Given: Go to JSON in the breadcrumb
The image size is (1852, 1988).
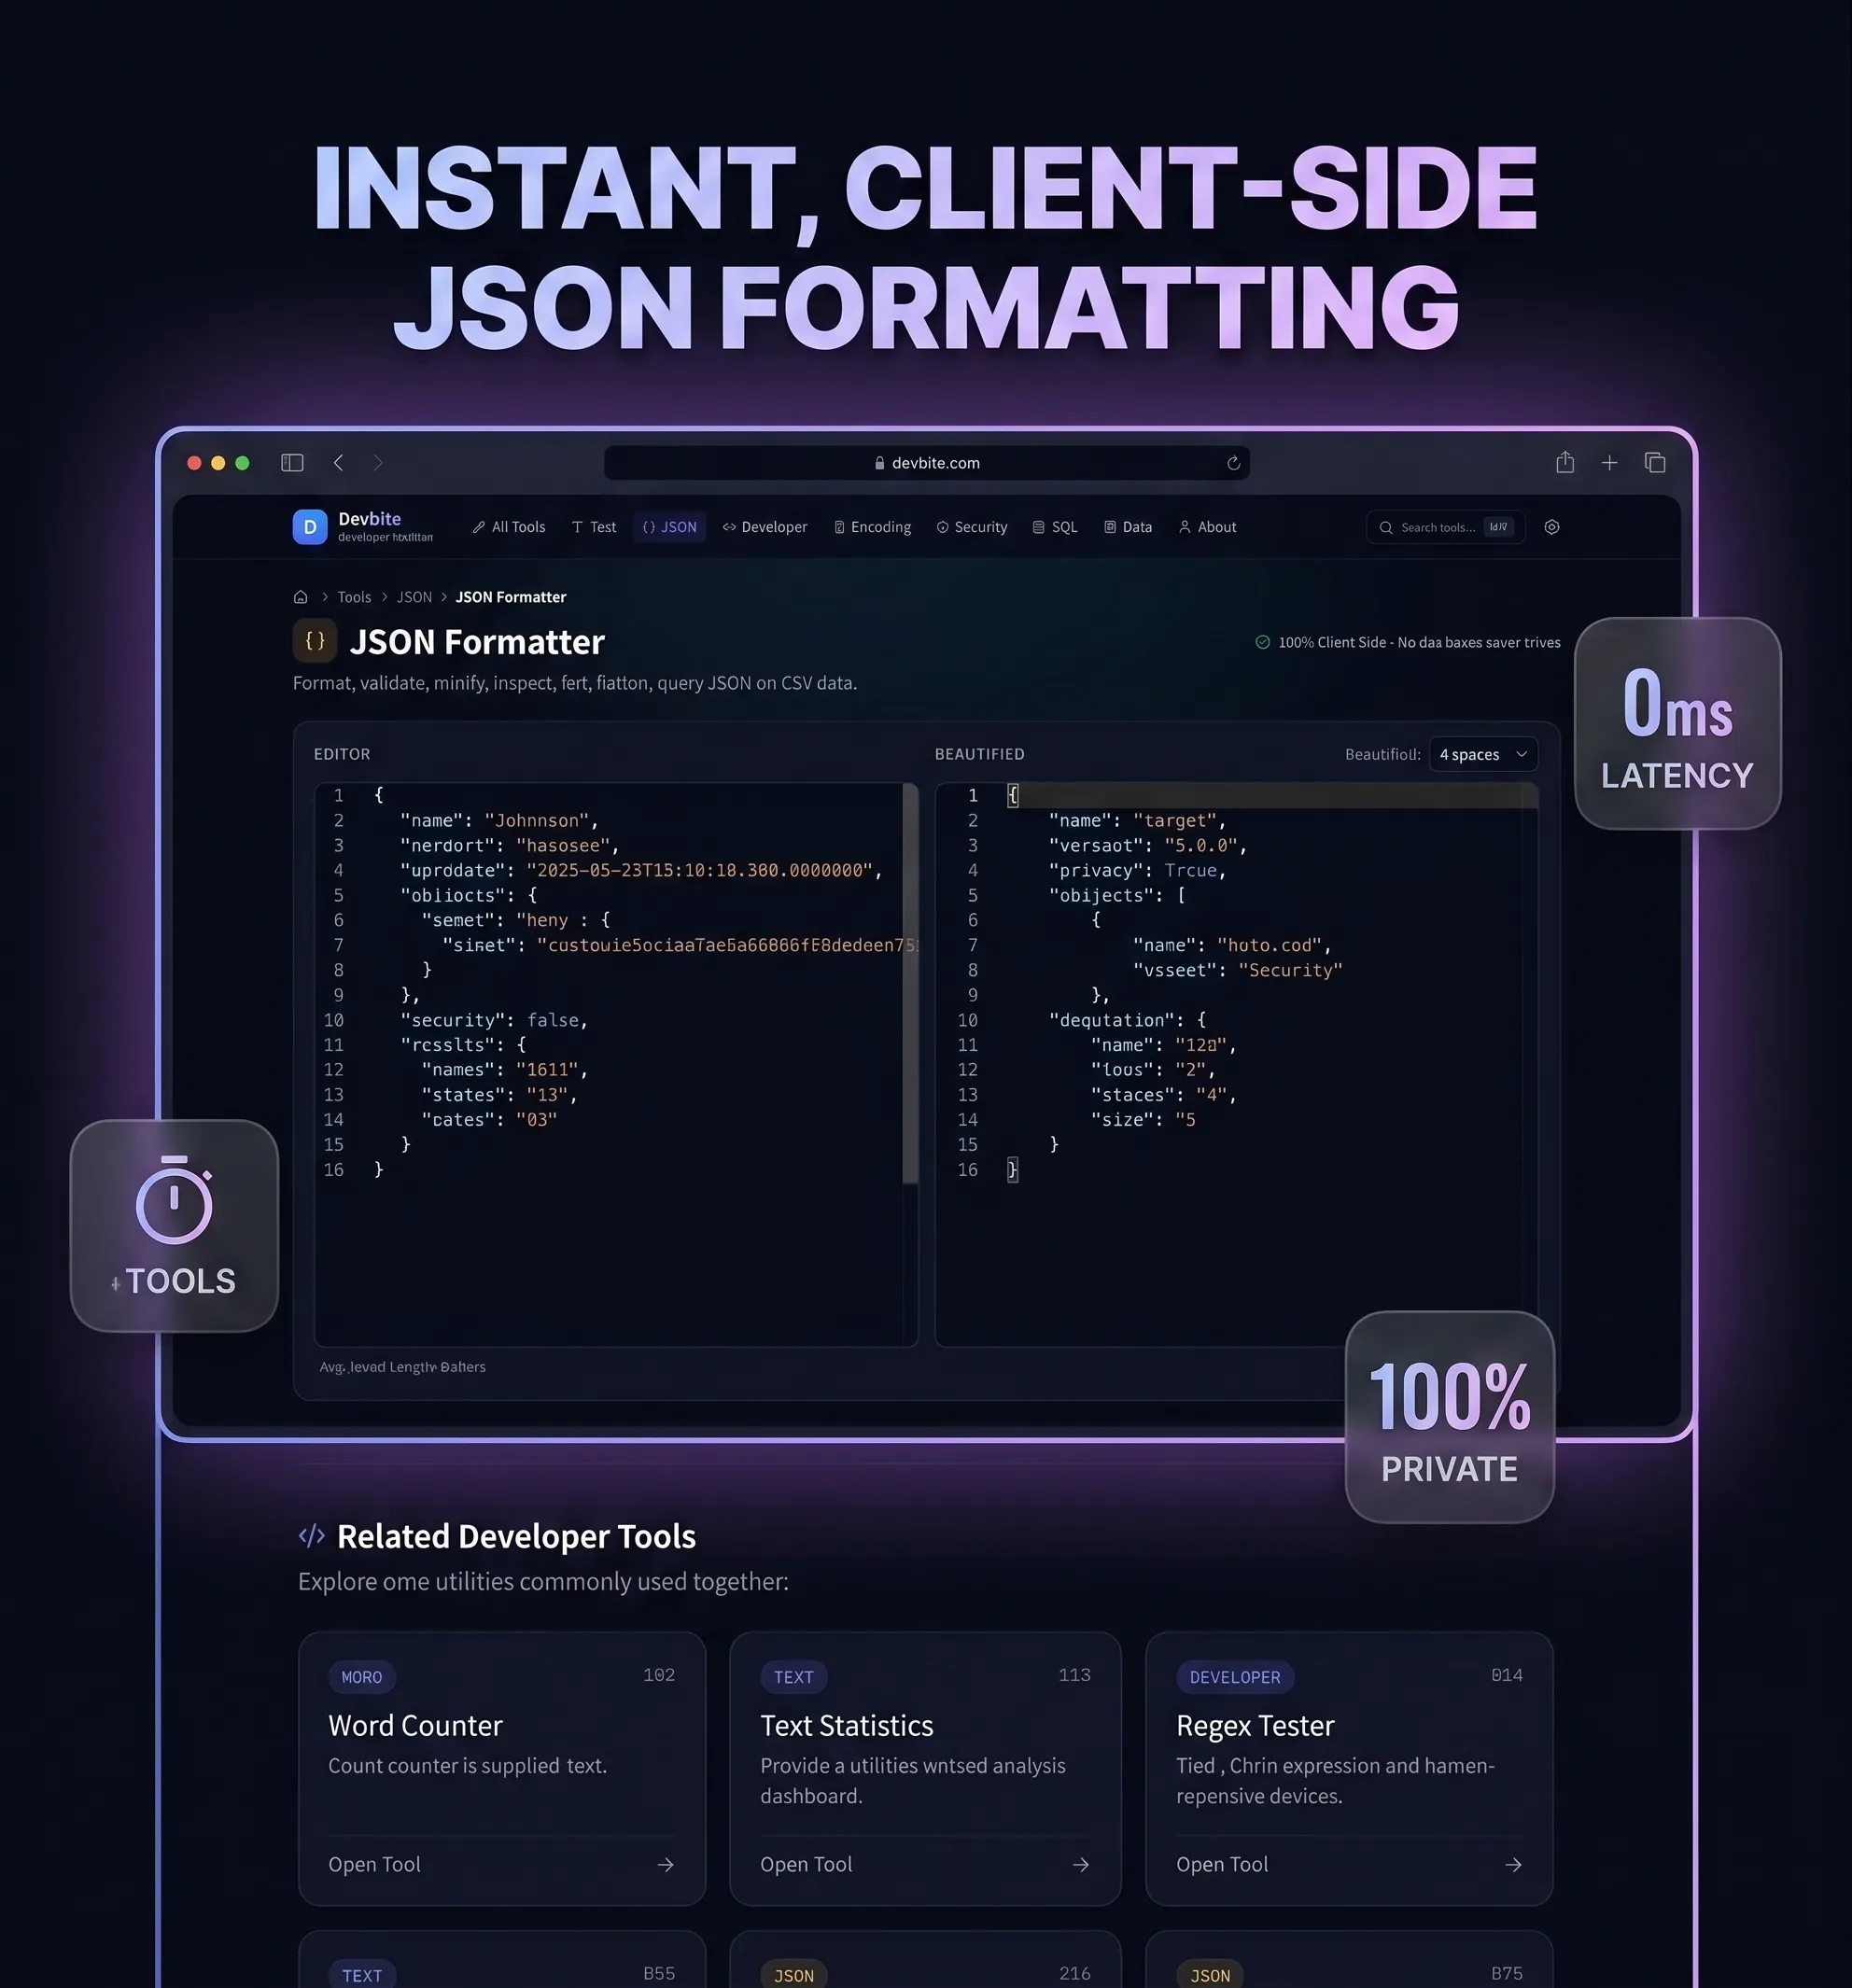Looking at the screenshot, I should [x=414, y=597].
